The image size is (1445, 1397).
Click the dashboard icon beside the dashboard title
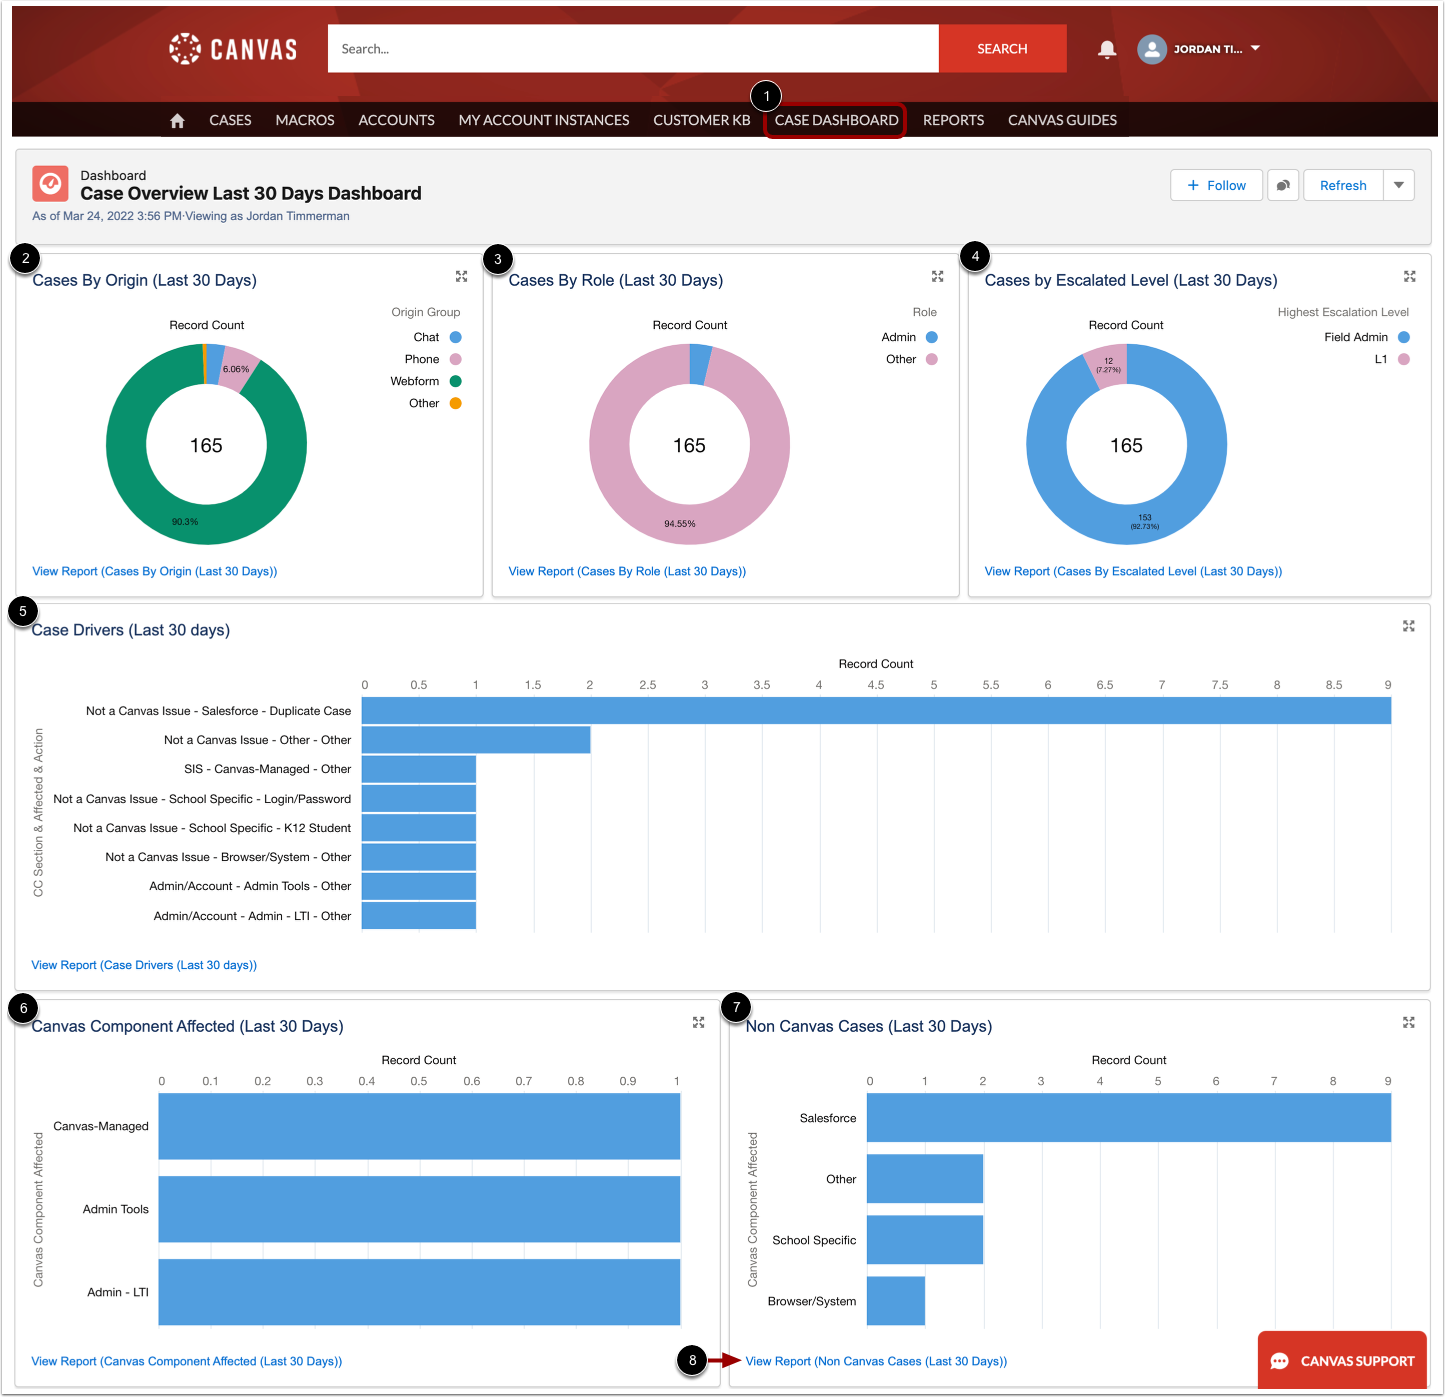coord(49,183)
